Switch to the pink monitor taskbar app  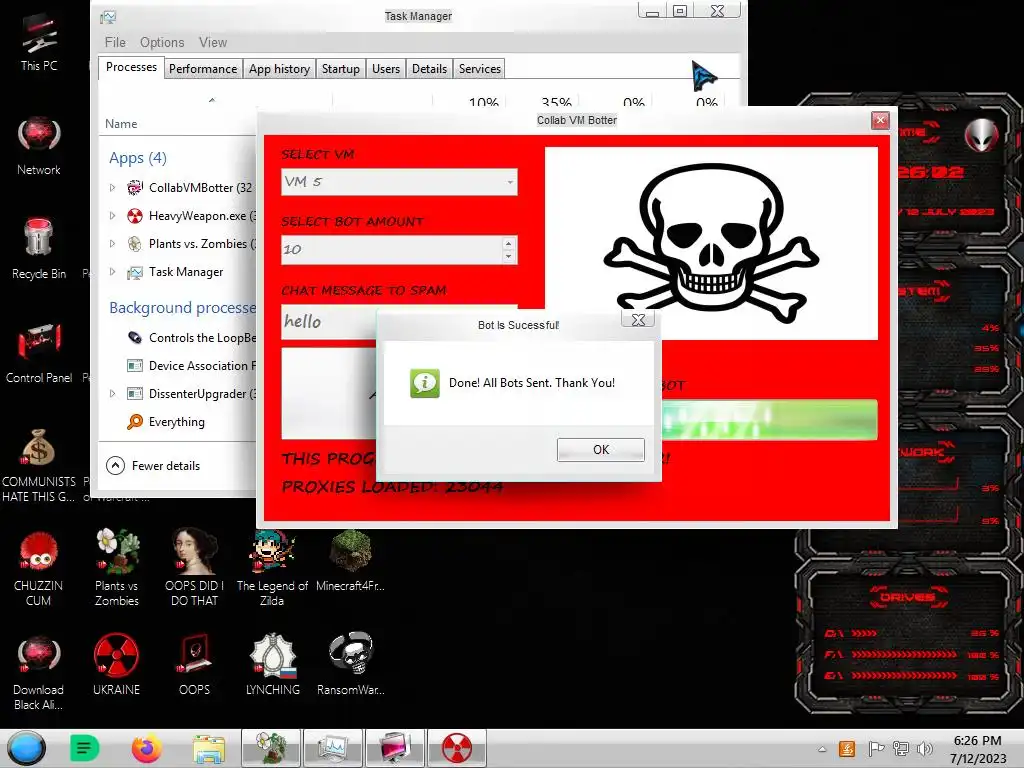coord(395,748)
